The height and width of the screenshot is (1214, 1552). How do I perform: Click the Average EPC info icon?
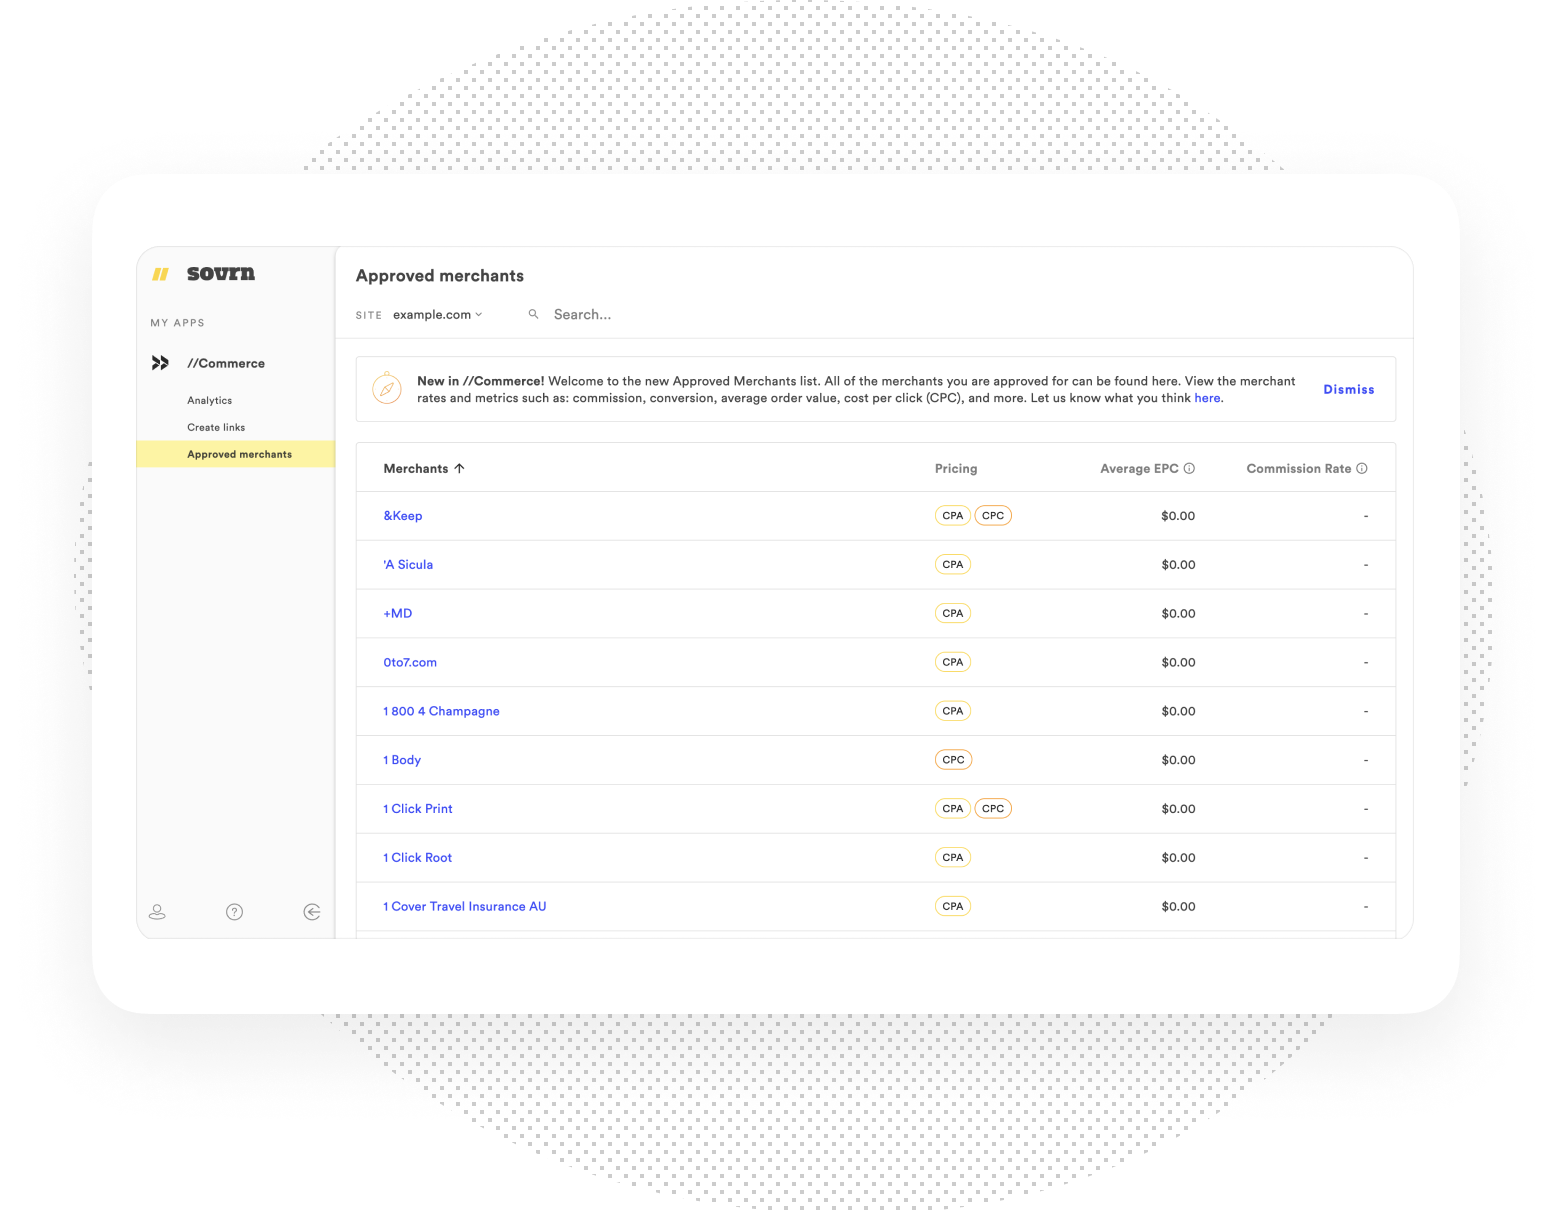[1189, 467]
